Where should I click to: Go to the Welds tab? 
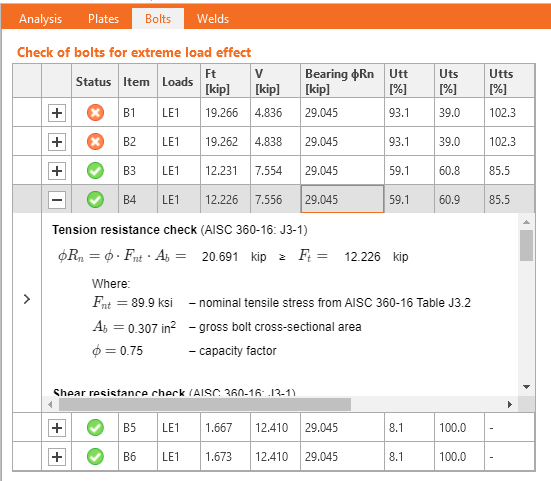click(x=213, y=19)
